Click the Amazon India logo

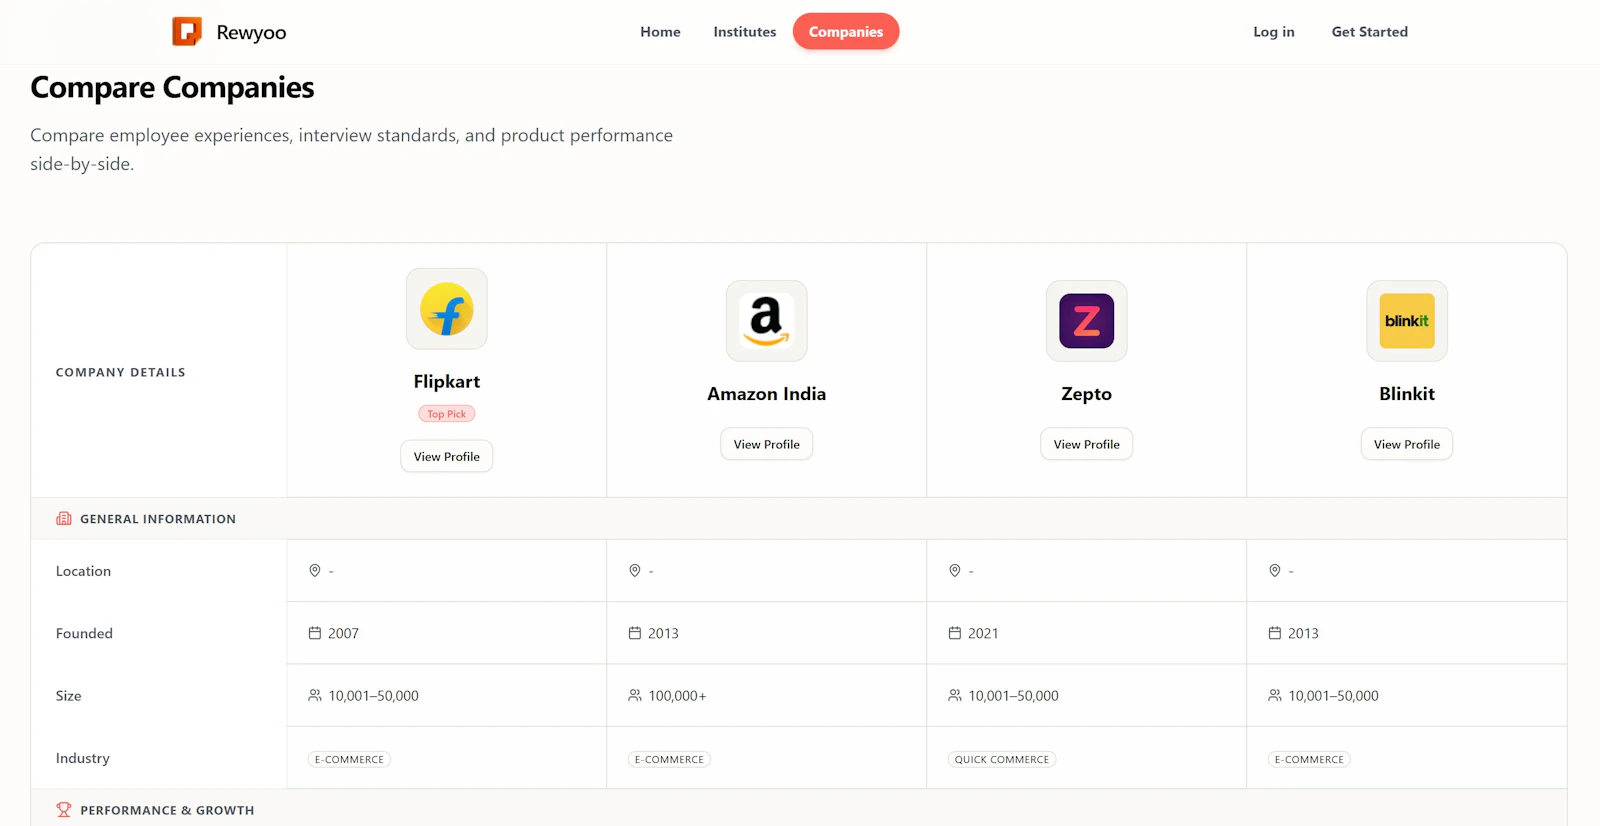(767, 321)
